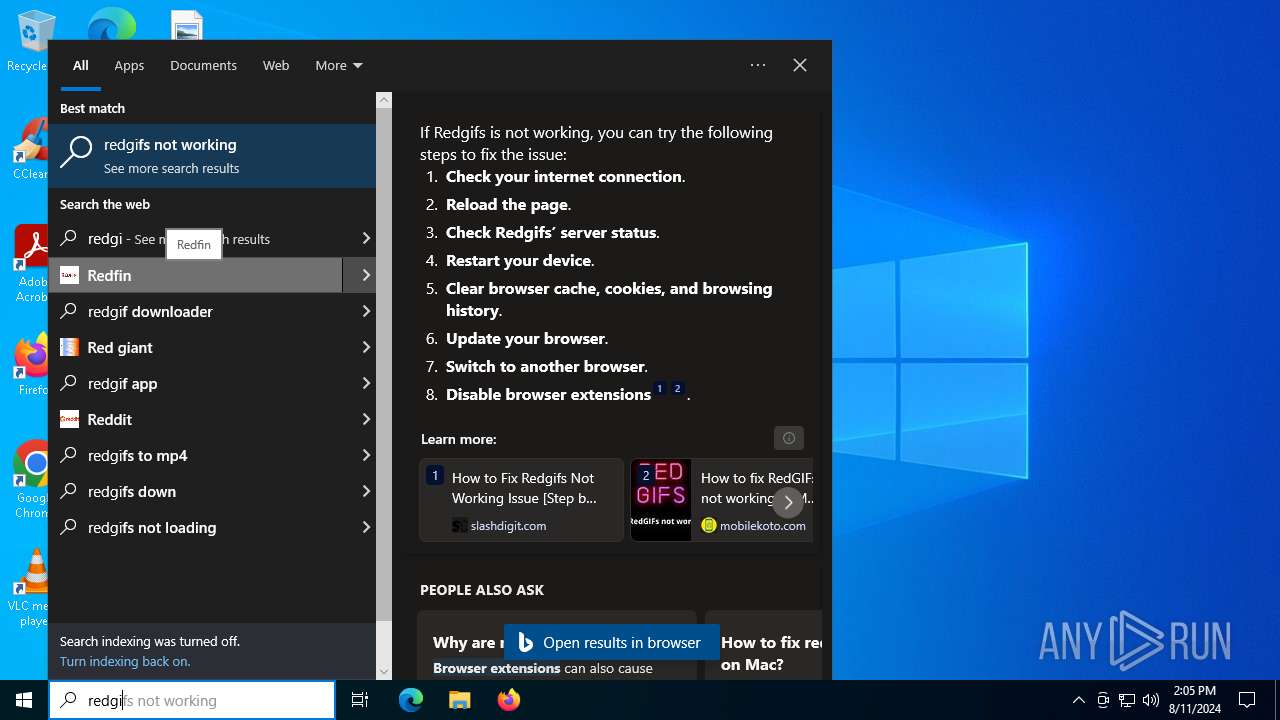Screen dimensions: 1280x720
Task: Open the Reddit suggestion icon
Action: point(69,419)
